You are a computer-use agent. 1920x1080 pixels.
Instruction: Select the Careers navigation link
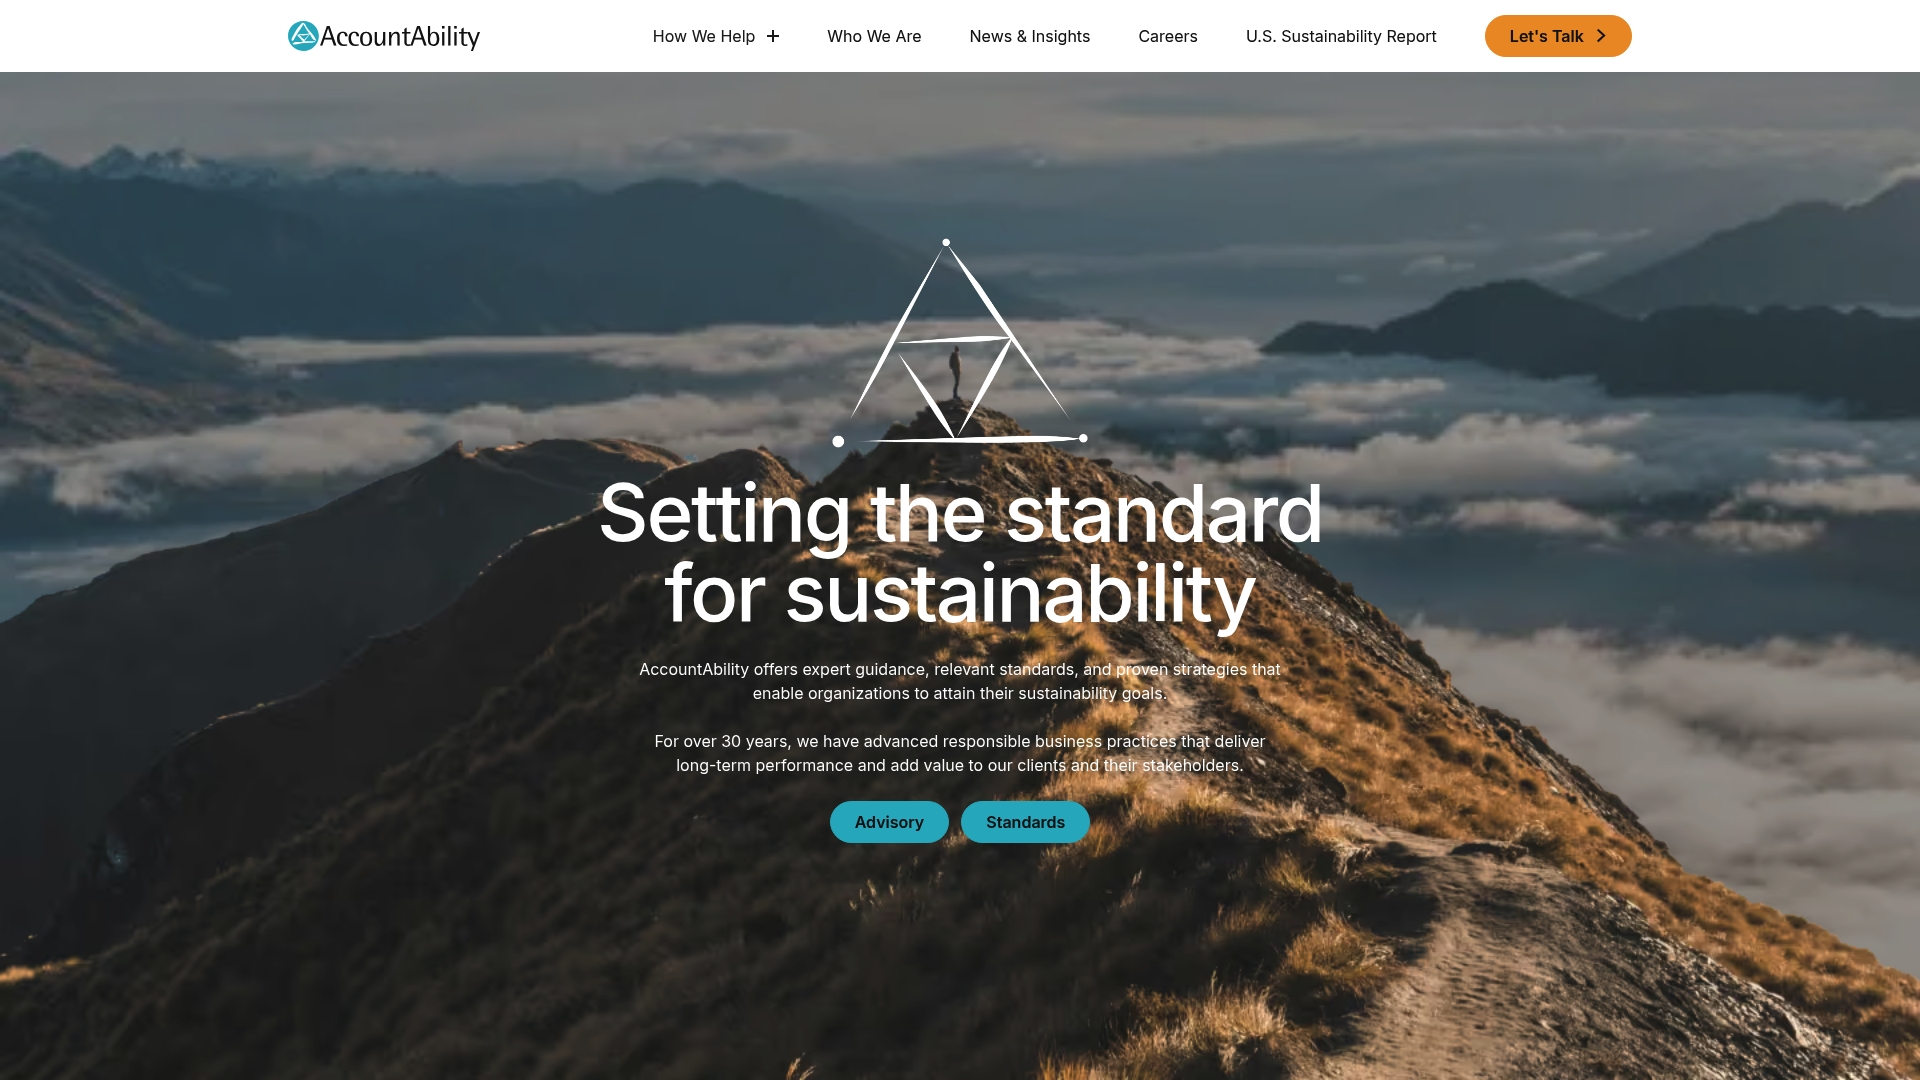click(1168, 36)
